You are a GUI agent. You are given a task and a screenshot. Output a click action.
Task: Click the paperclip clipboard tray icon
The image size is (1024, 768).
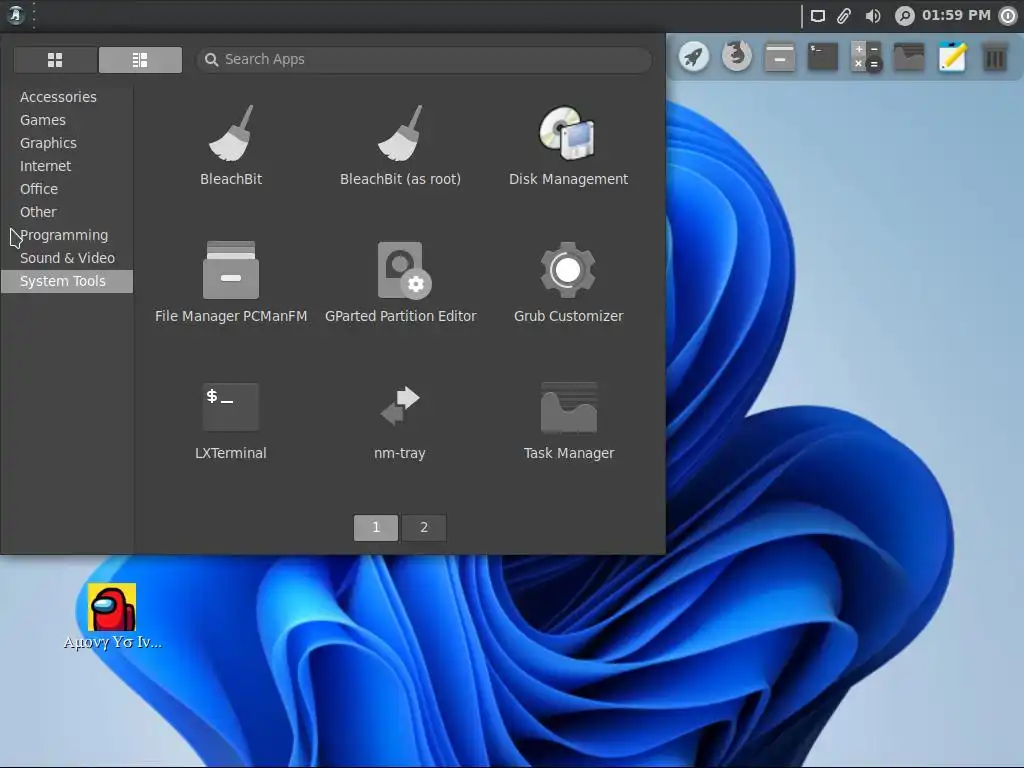844,16
